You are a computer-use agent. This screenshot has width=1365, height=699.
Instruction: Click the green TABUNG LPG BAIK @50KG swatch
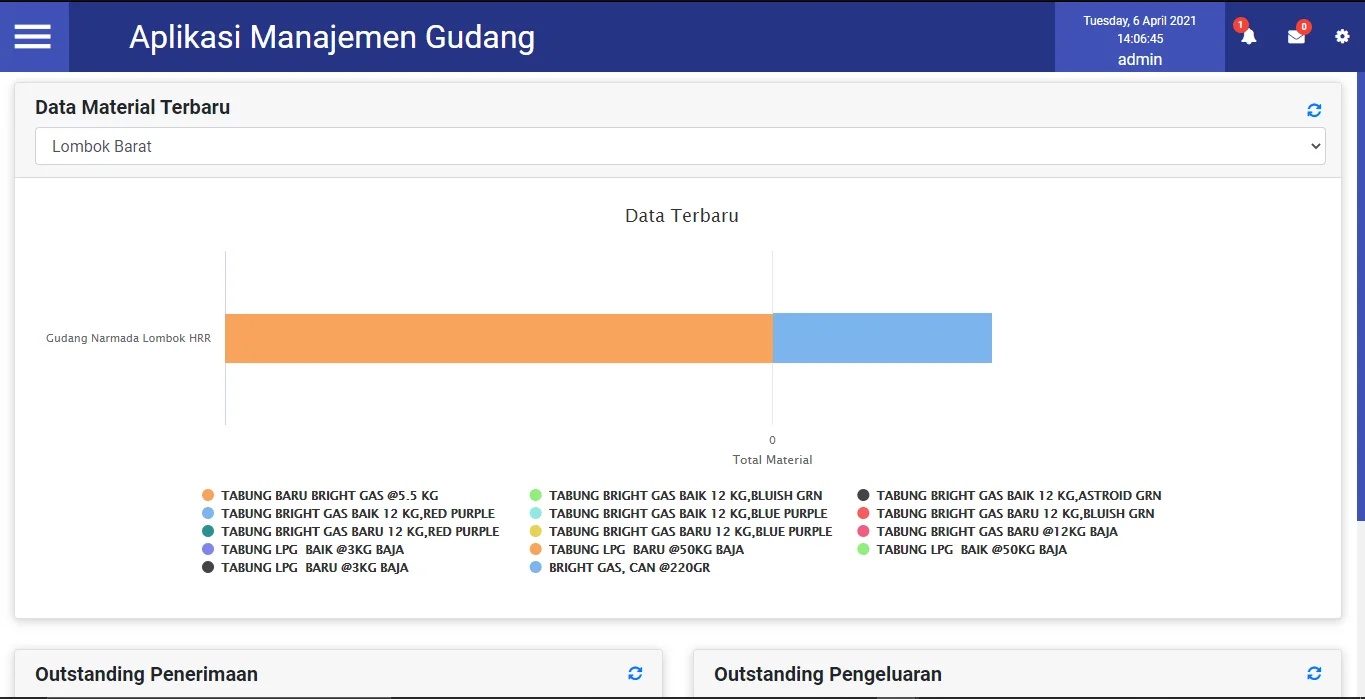864,549
